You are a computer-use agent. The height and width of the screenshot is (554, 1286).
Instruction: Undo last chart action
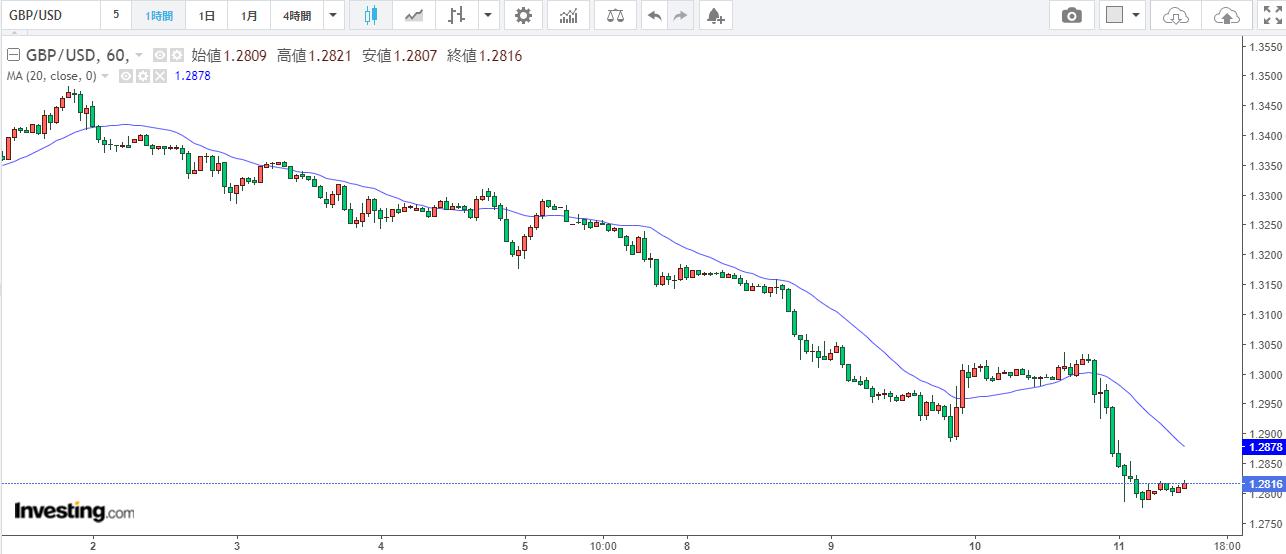coord(655,16)
